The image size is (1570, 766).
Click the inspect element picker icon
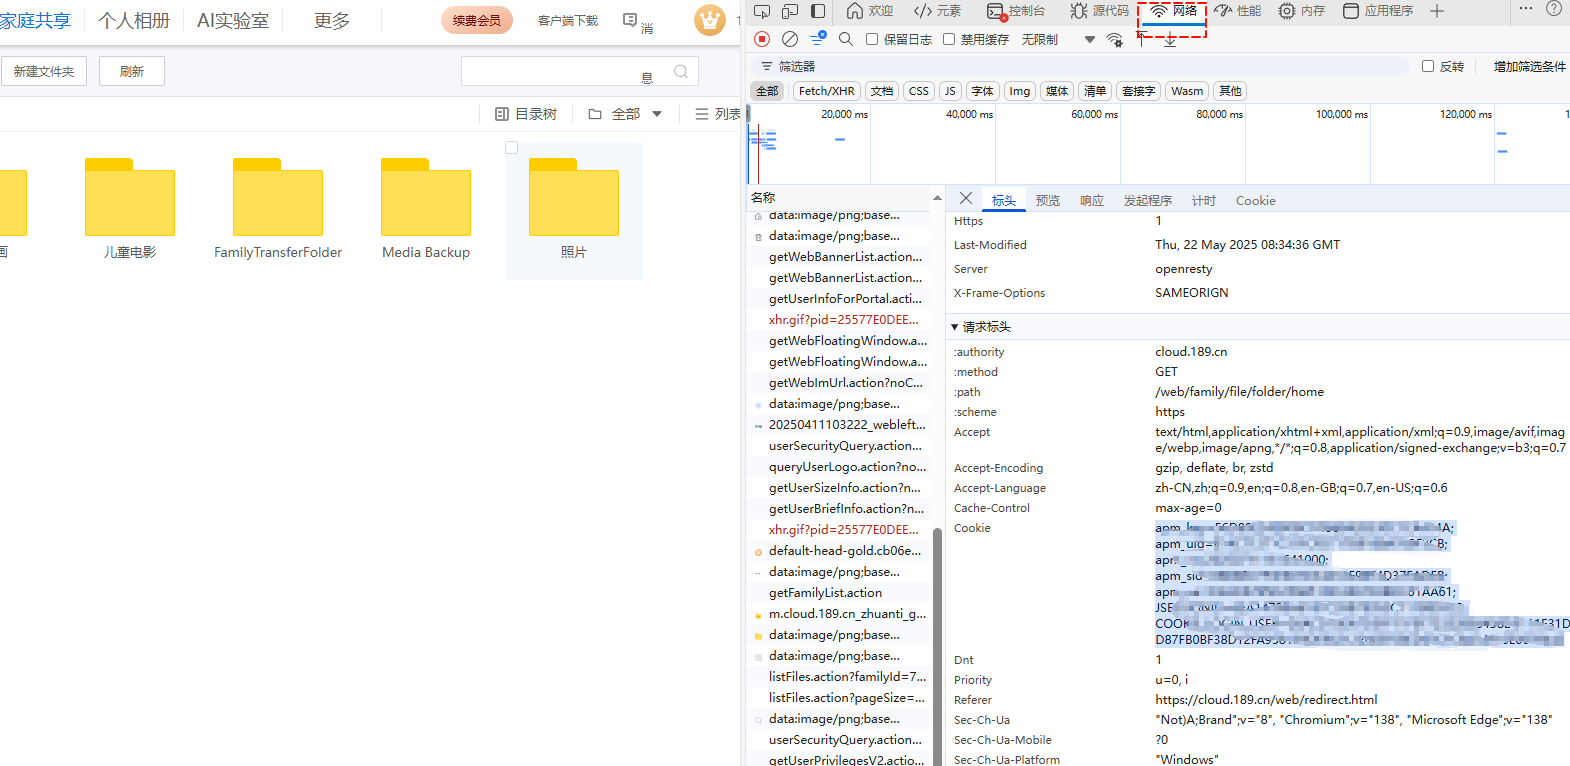pos(762,11)
